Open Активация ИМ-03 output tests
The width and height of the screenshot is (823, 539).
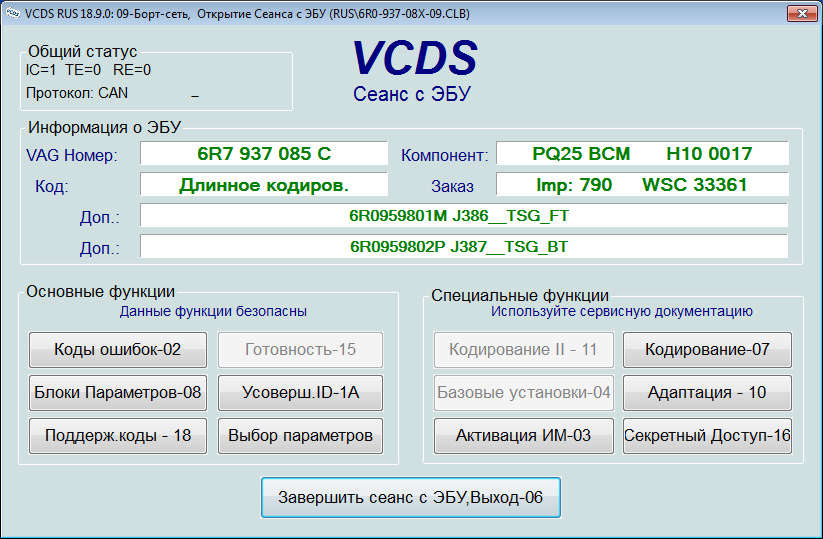pos(523,436)
